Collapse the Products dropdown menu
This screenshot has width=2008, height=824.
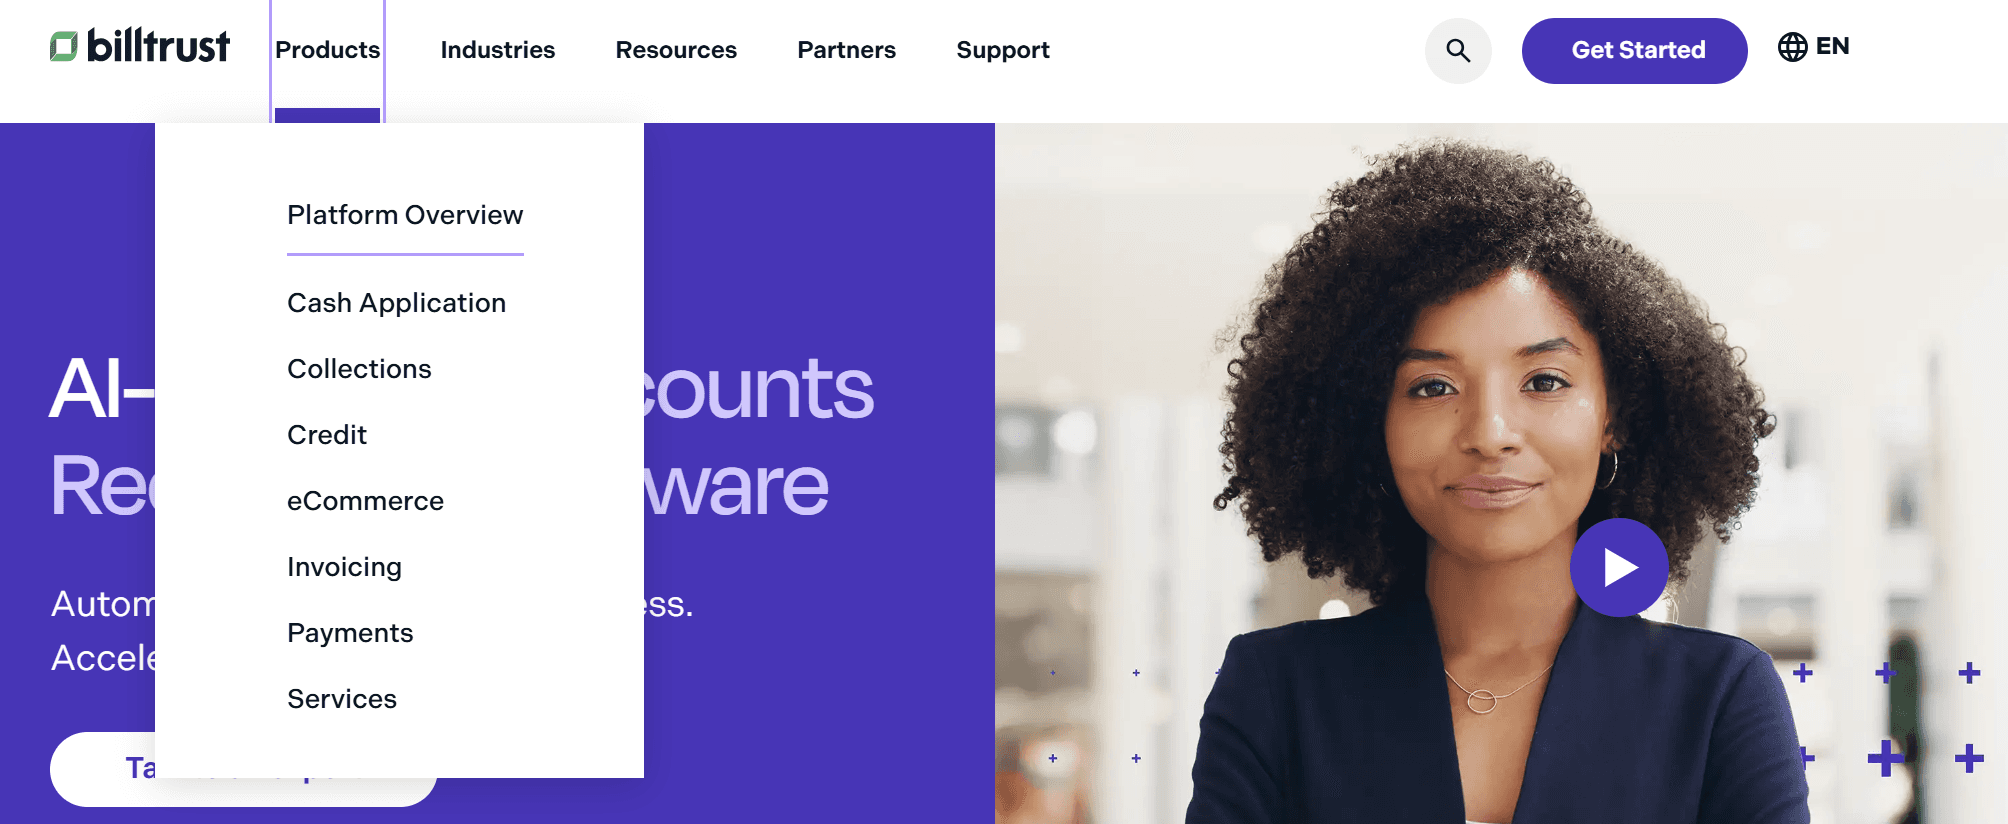[327, 50]
